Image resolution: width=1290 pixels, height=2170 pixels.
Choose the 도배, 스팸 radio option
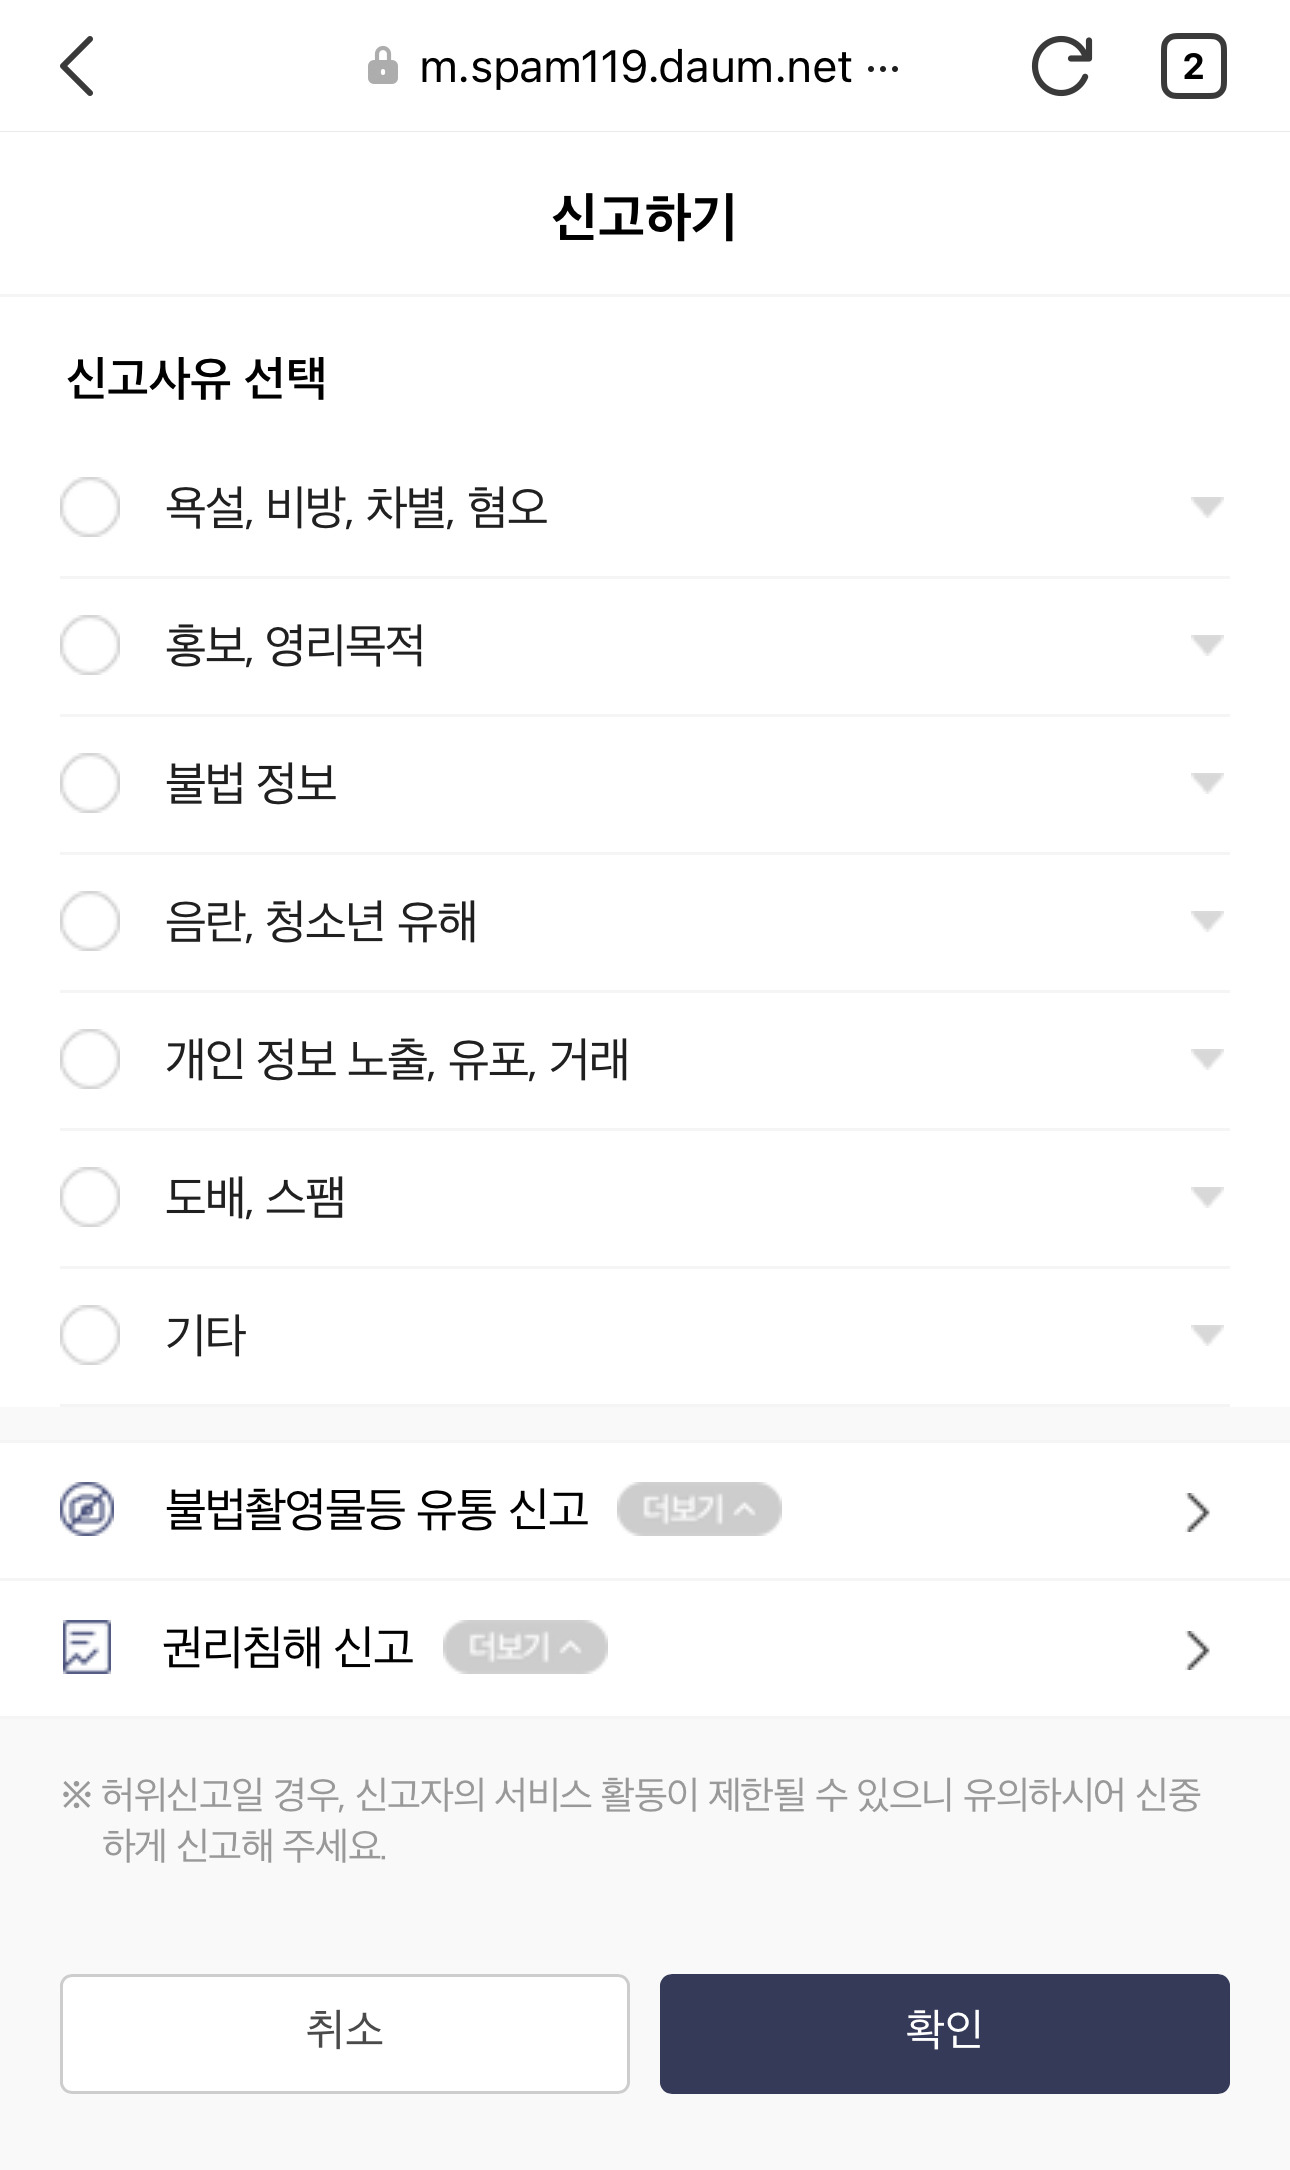[x=90, y=1197]
